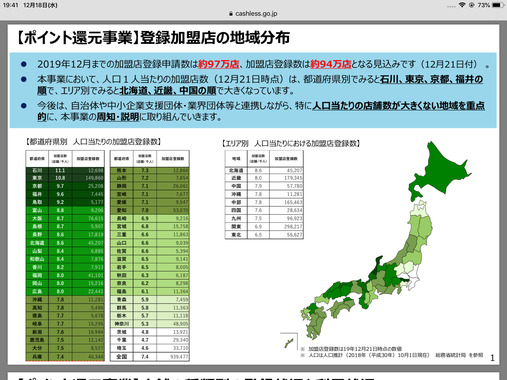Tap the 福井 cell in prefecture table
This screenshot has width=507, height=380.
pyautogui.click(x=37, y=194)
